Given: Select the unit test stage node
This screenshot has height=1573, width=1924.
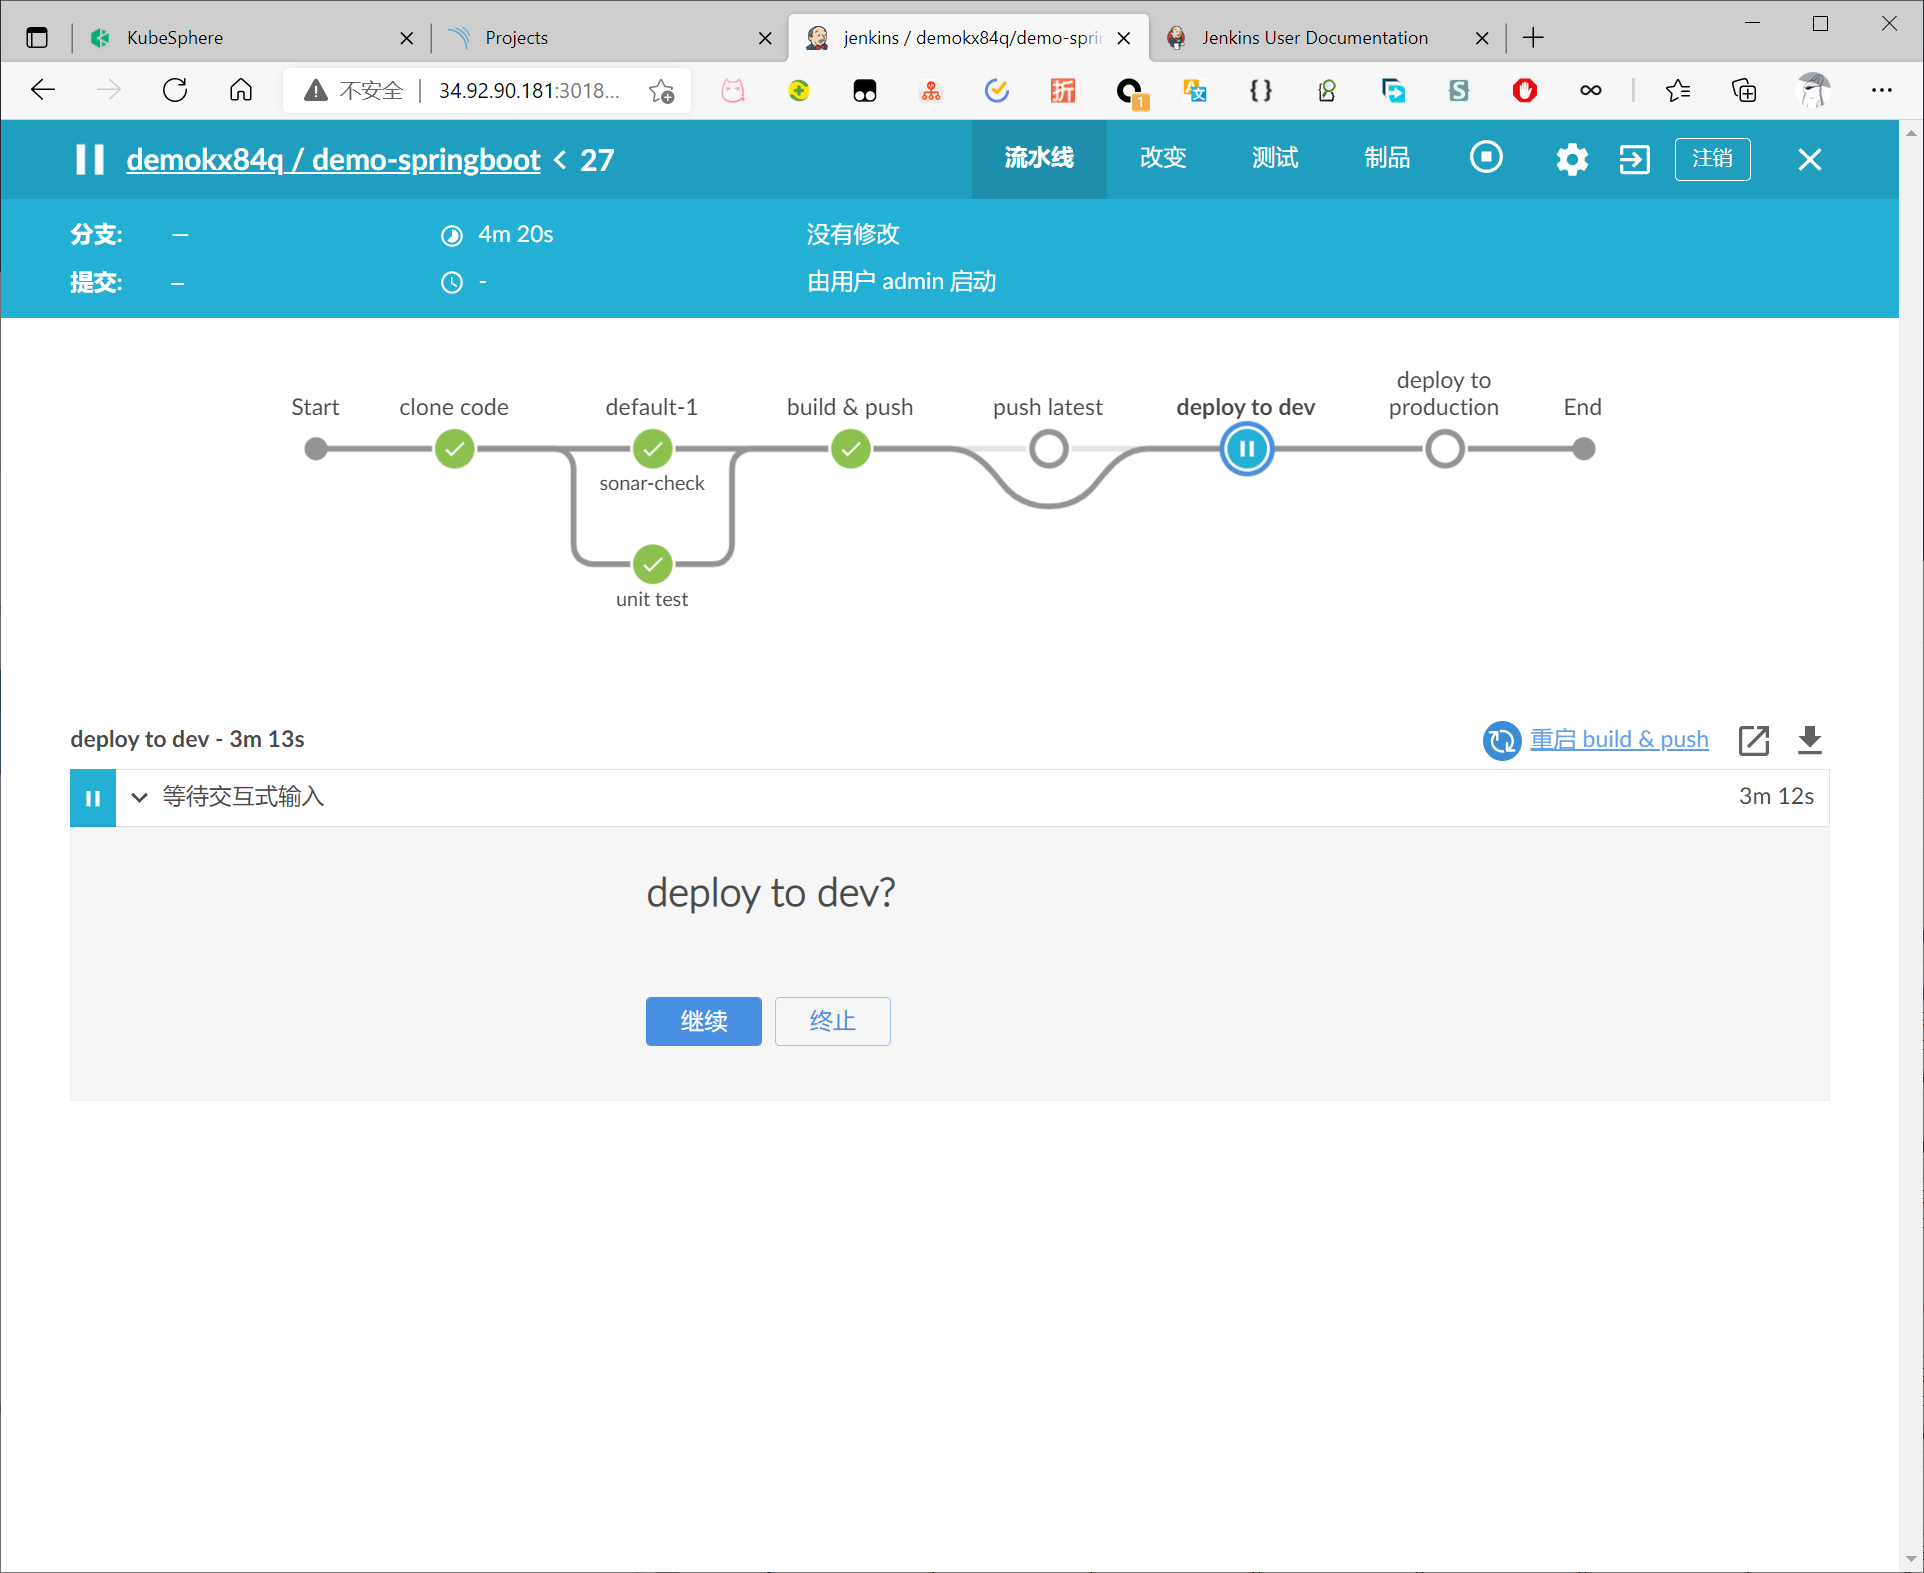Looking at the screenshot, I should click(x=652, y=564).
